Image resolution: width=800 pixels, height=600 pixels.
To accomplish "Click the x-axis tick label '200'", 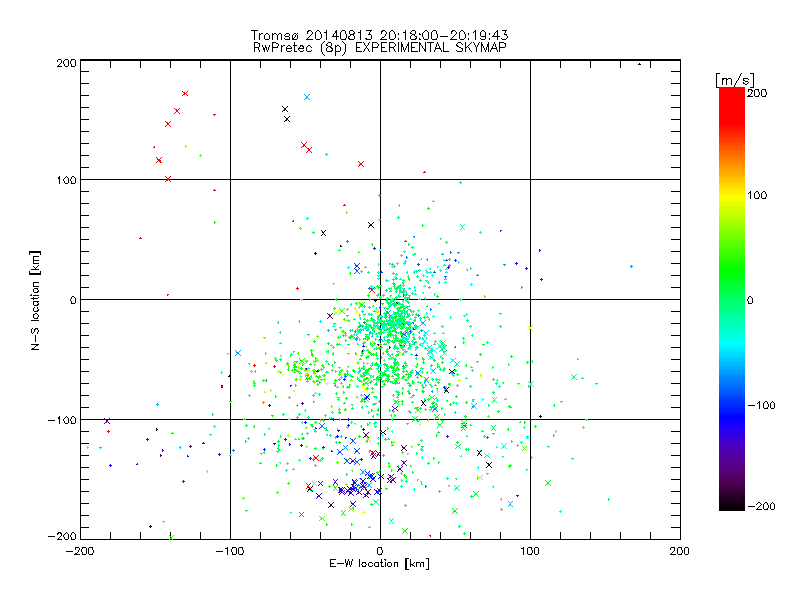I will [x=680, y=551].
